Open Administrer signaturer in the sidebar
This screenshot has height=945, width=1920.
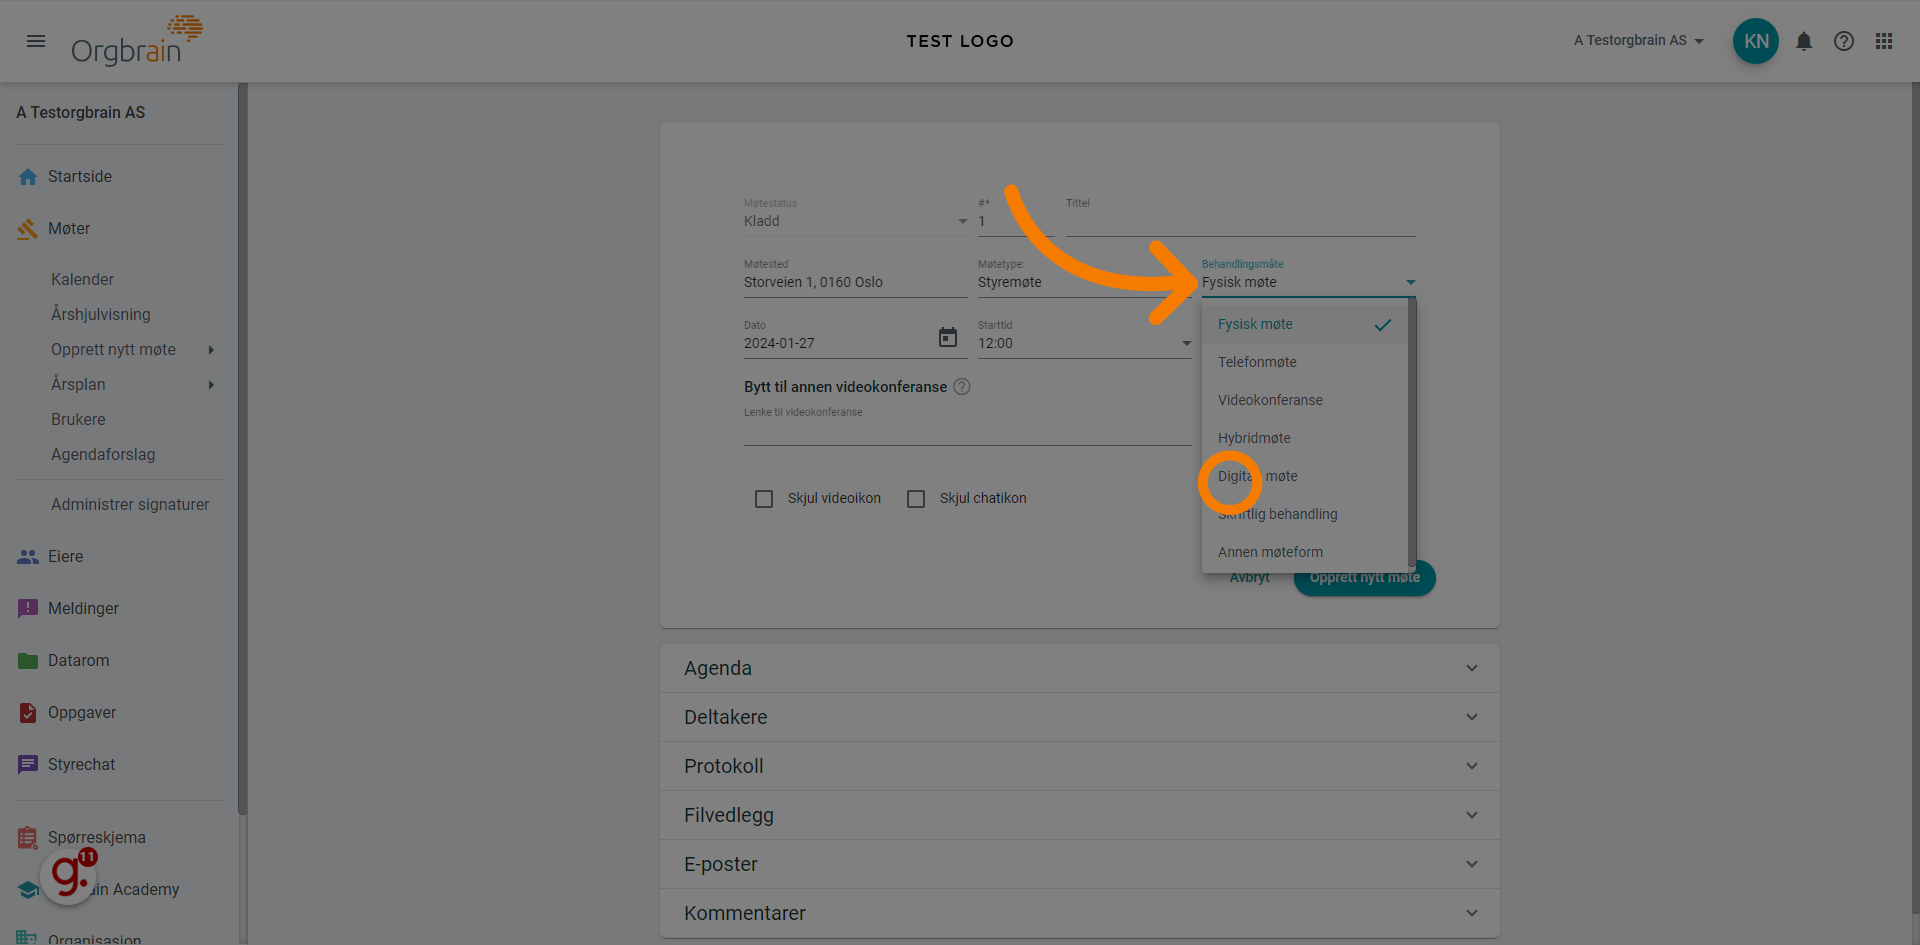pyautogui.click(x=130, y=505)
